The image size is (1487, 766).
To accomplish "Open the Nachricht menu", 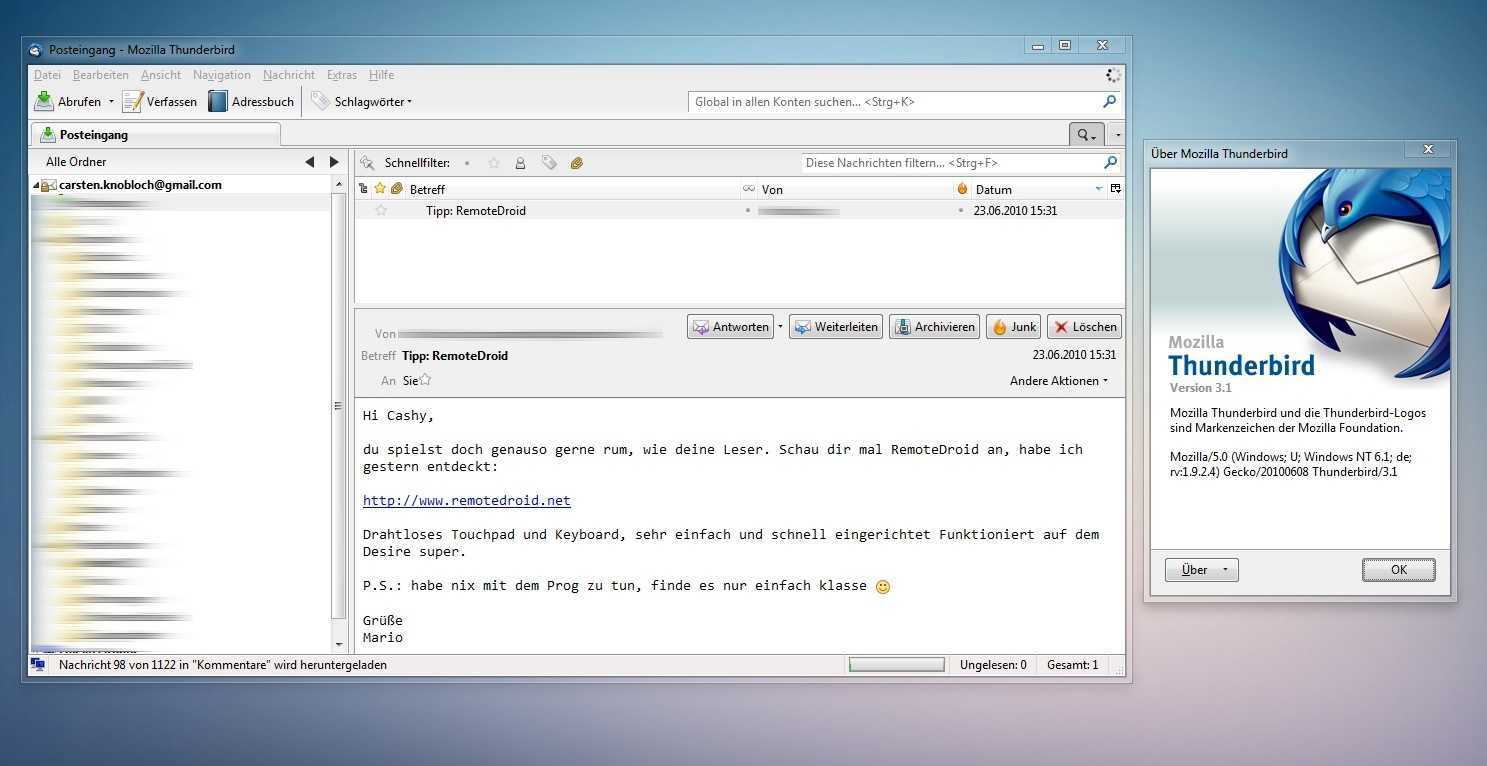I will [289, 75].
